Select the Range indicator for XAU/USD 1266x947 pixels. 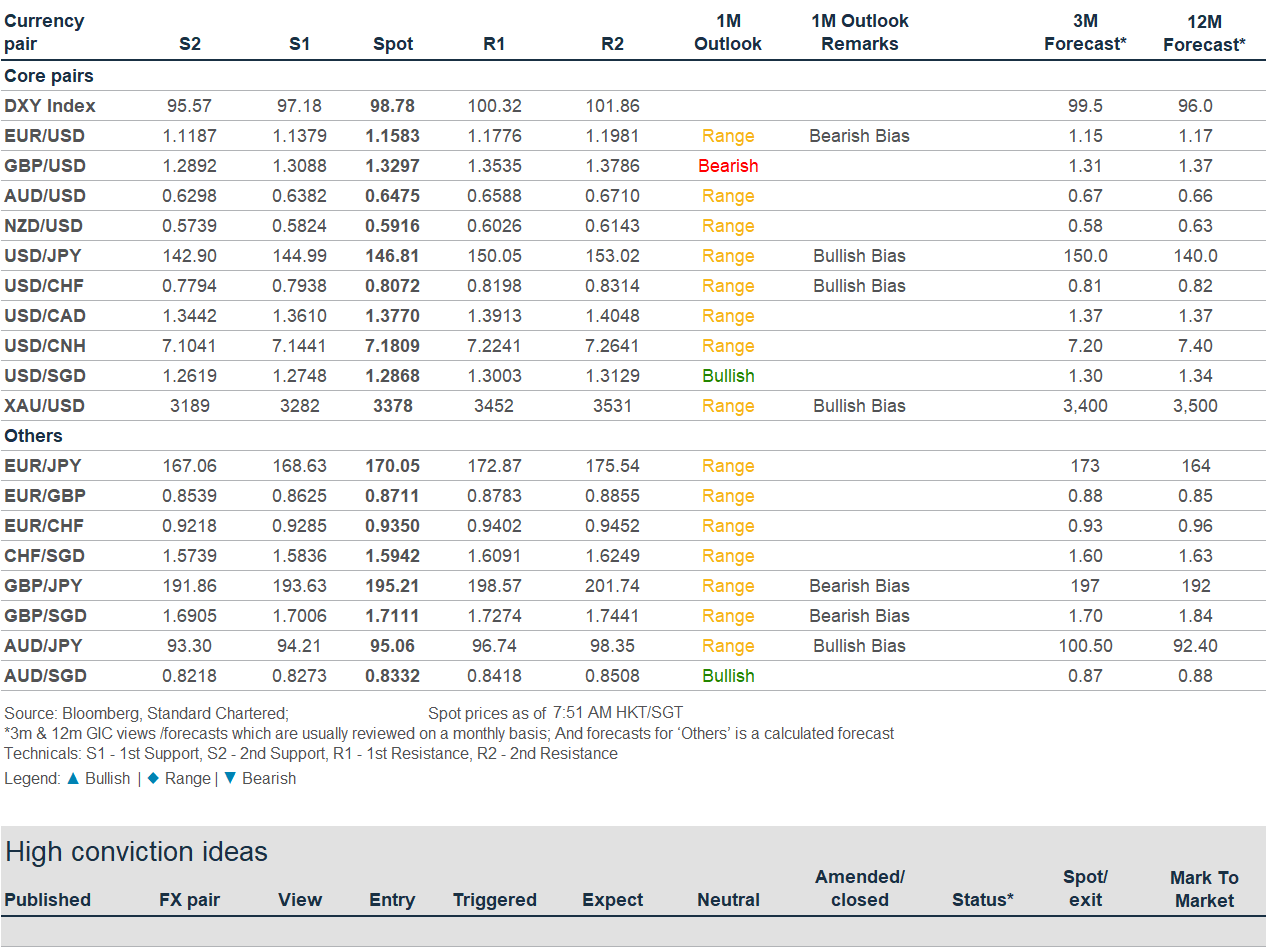click(x=728, y=405)
